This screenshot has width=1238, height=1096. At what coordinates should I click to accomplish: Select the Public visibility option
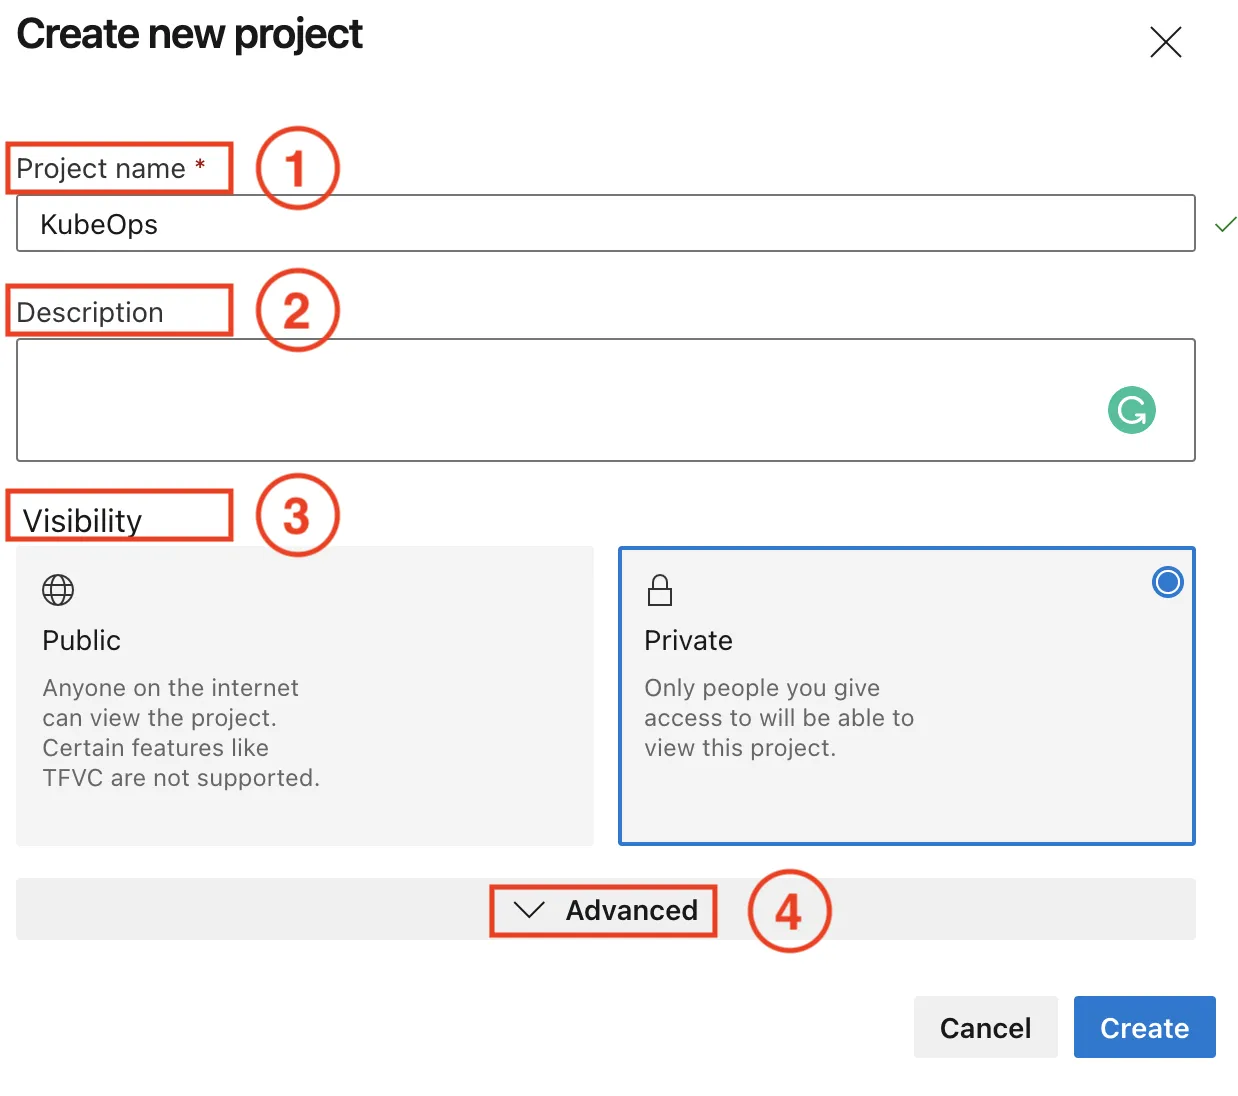305,696
